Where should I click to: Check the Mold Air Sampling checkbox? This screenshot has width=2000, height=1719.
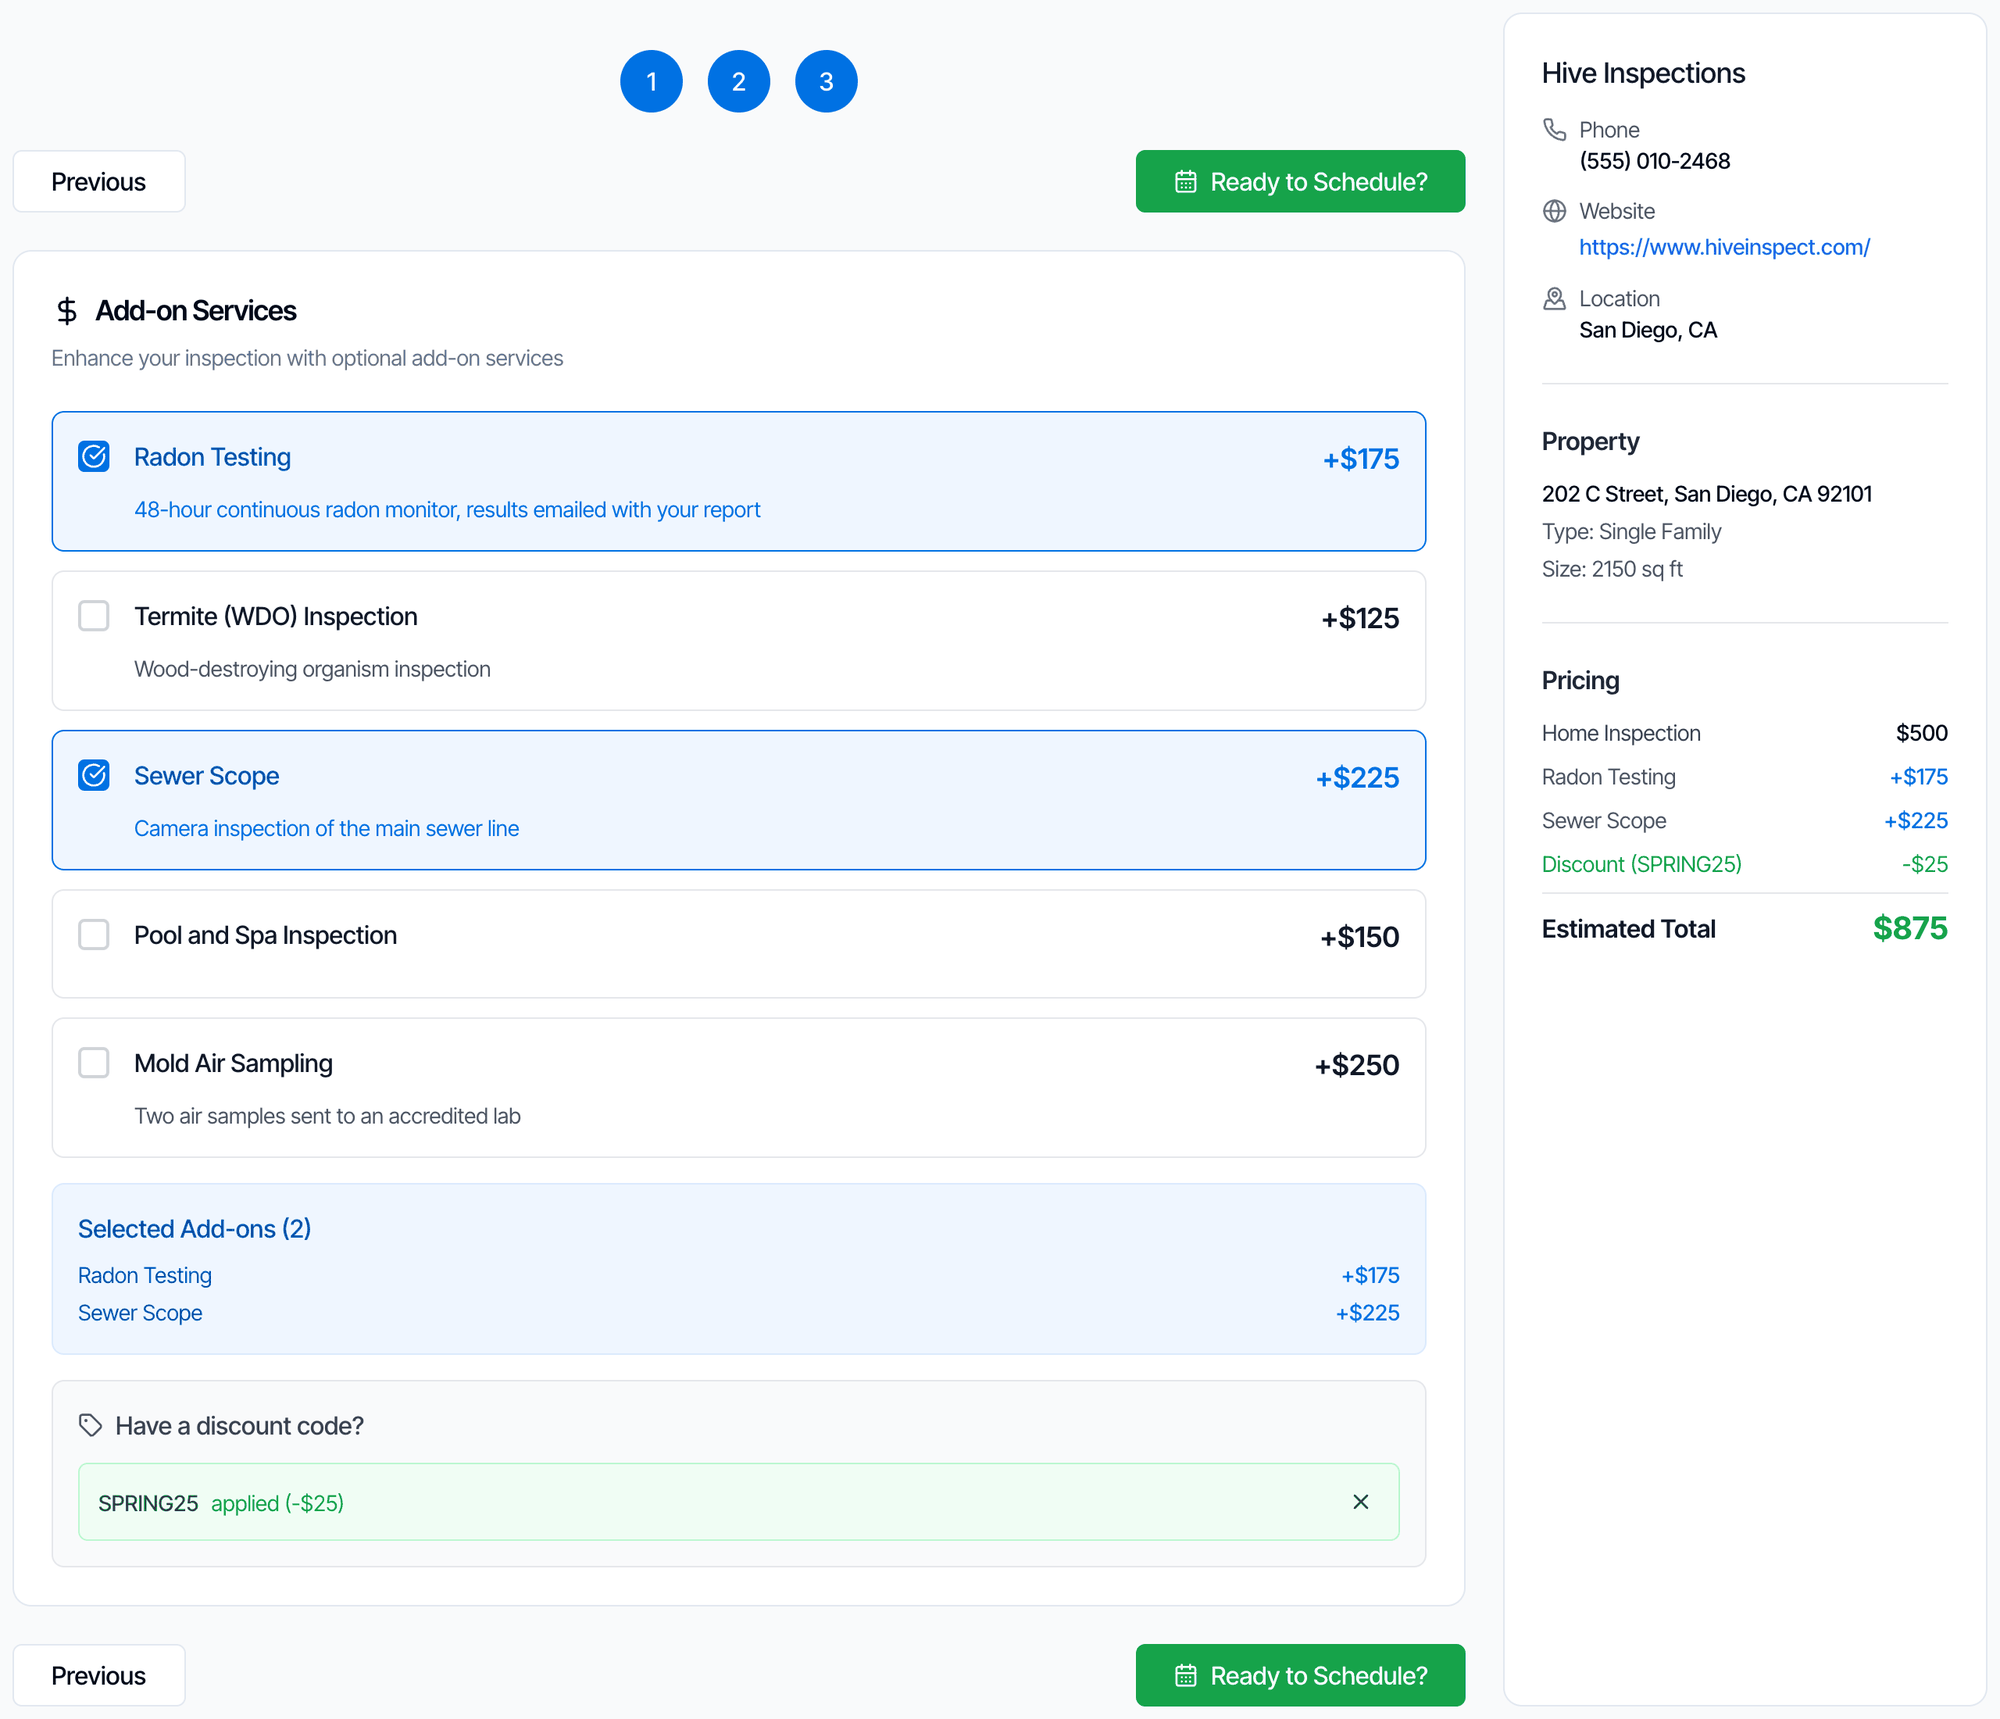point(94,1063)
